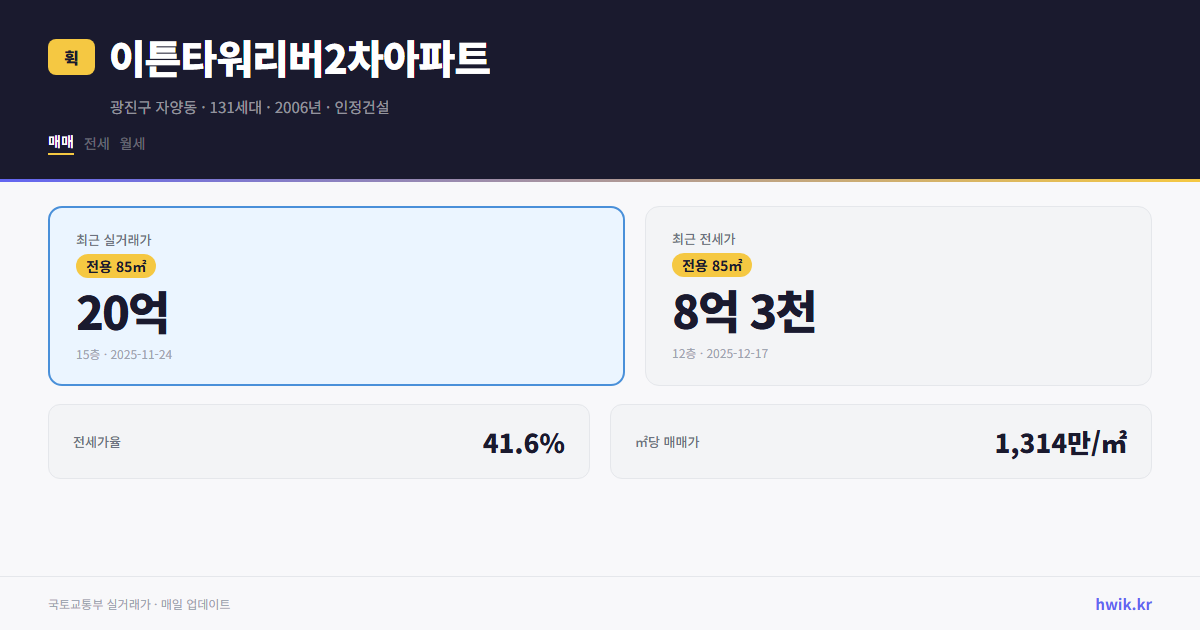Screen dimensions: 1200x630
Task: Click the ㎡당 매매가 1,314만/㎡ card
Action: pos(880,441)
